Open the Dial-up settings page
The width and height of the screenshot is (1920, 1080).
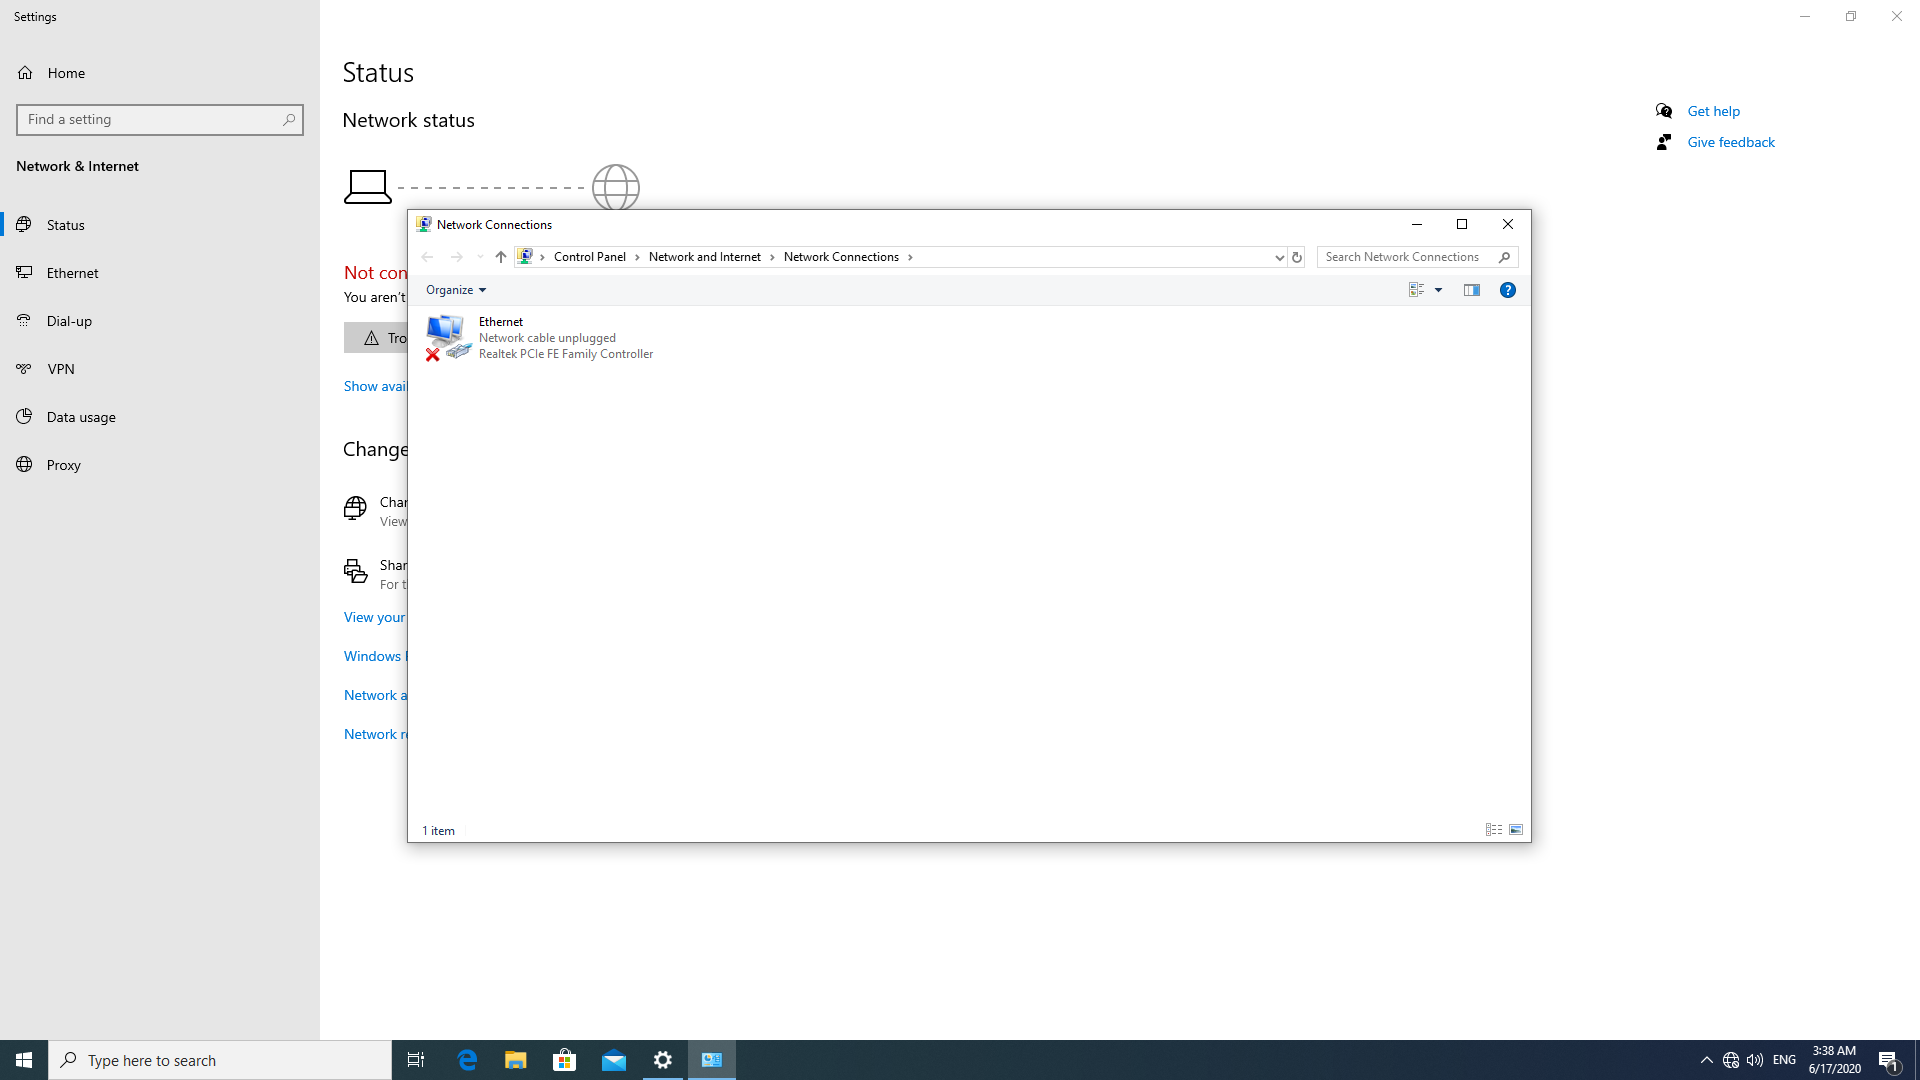click(x=160, y=321)
